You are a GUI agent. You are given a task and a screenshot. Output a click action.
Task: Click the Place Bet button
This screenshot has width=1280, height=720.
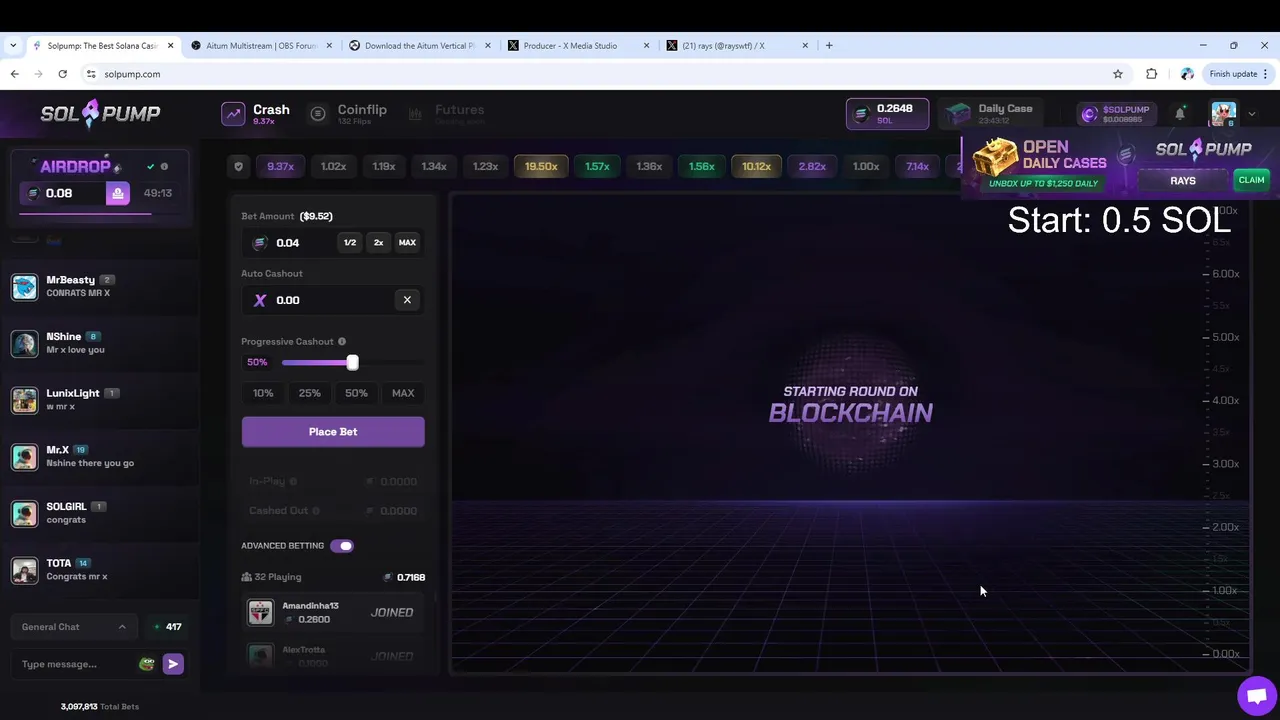click(333, 432)
